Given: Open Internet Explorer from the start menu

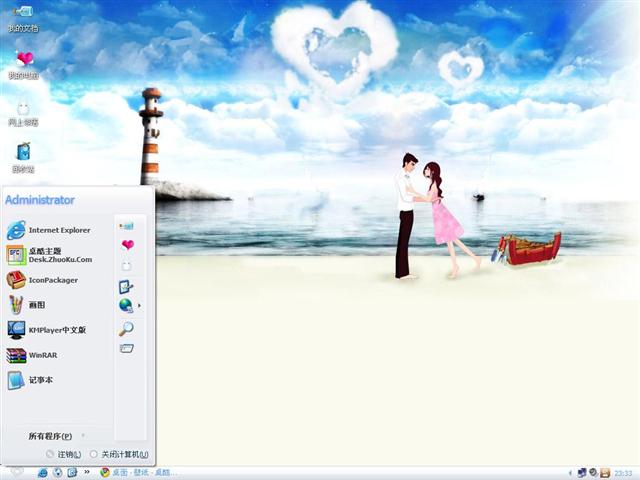Looking at the screenshot, I should (x=49, y=230).
